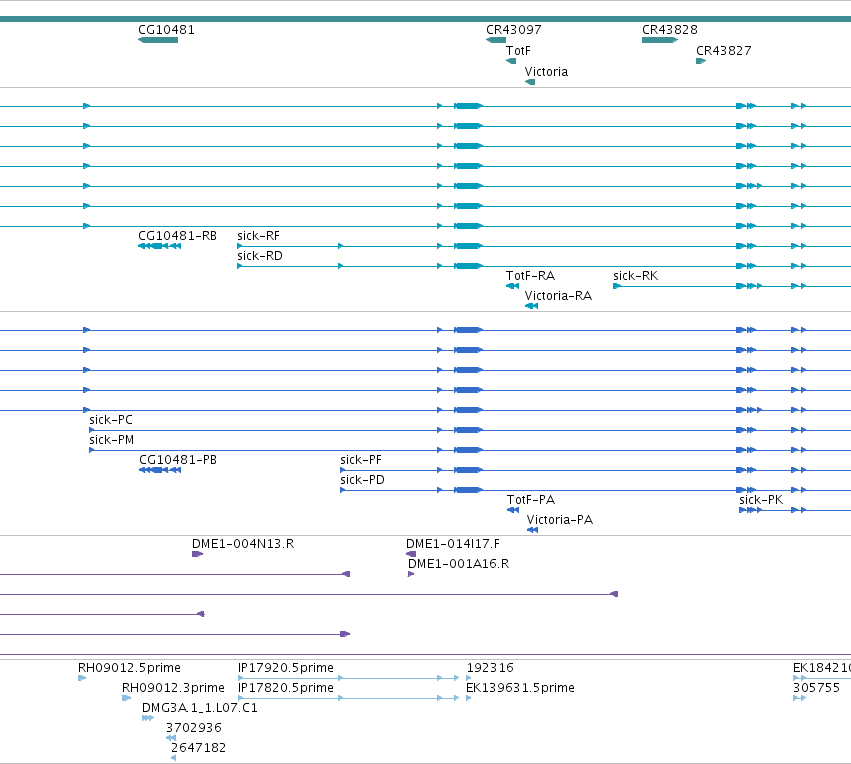Click the sick-PC protein label
The image size is (851, 764).
tap(111, 420)
